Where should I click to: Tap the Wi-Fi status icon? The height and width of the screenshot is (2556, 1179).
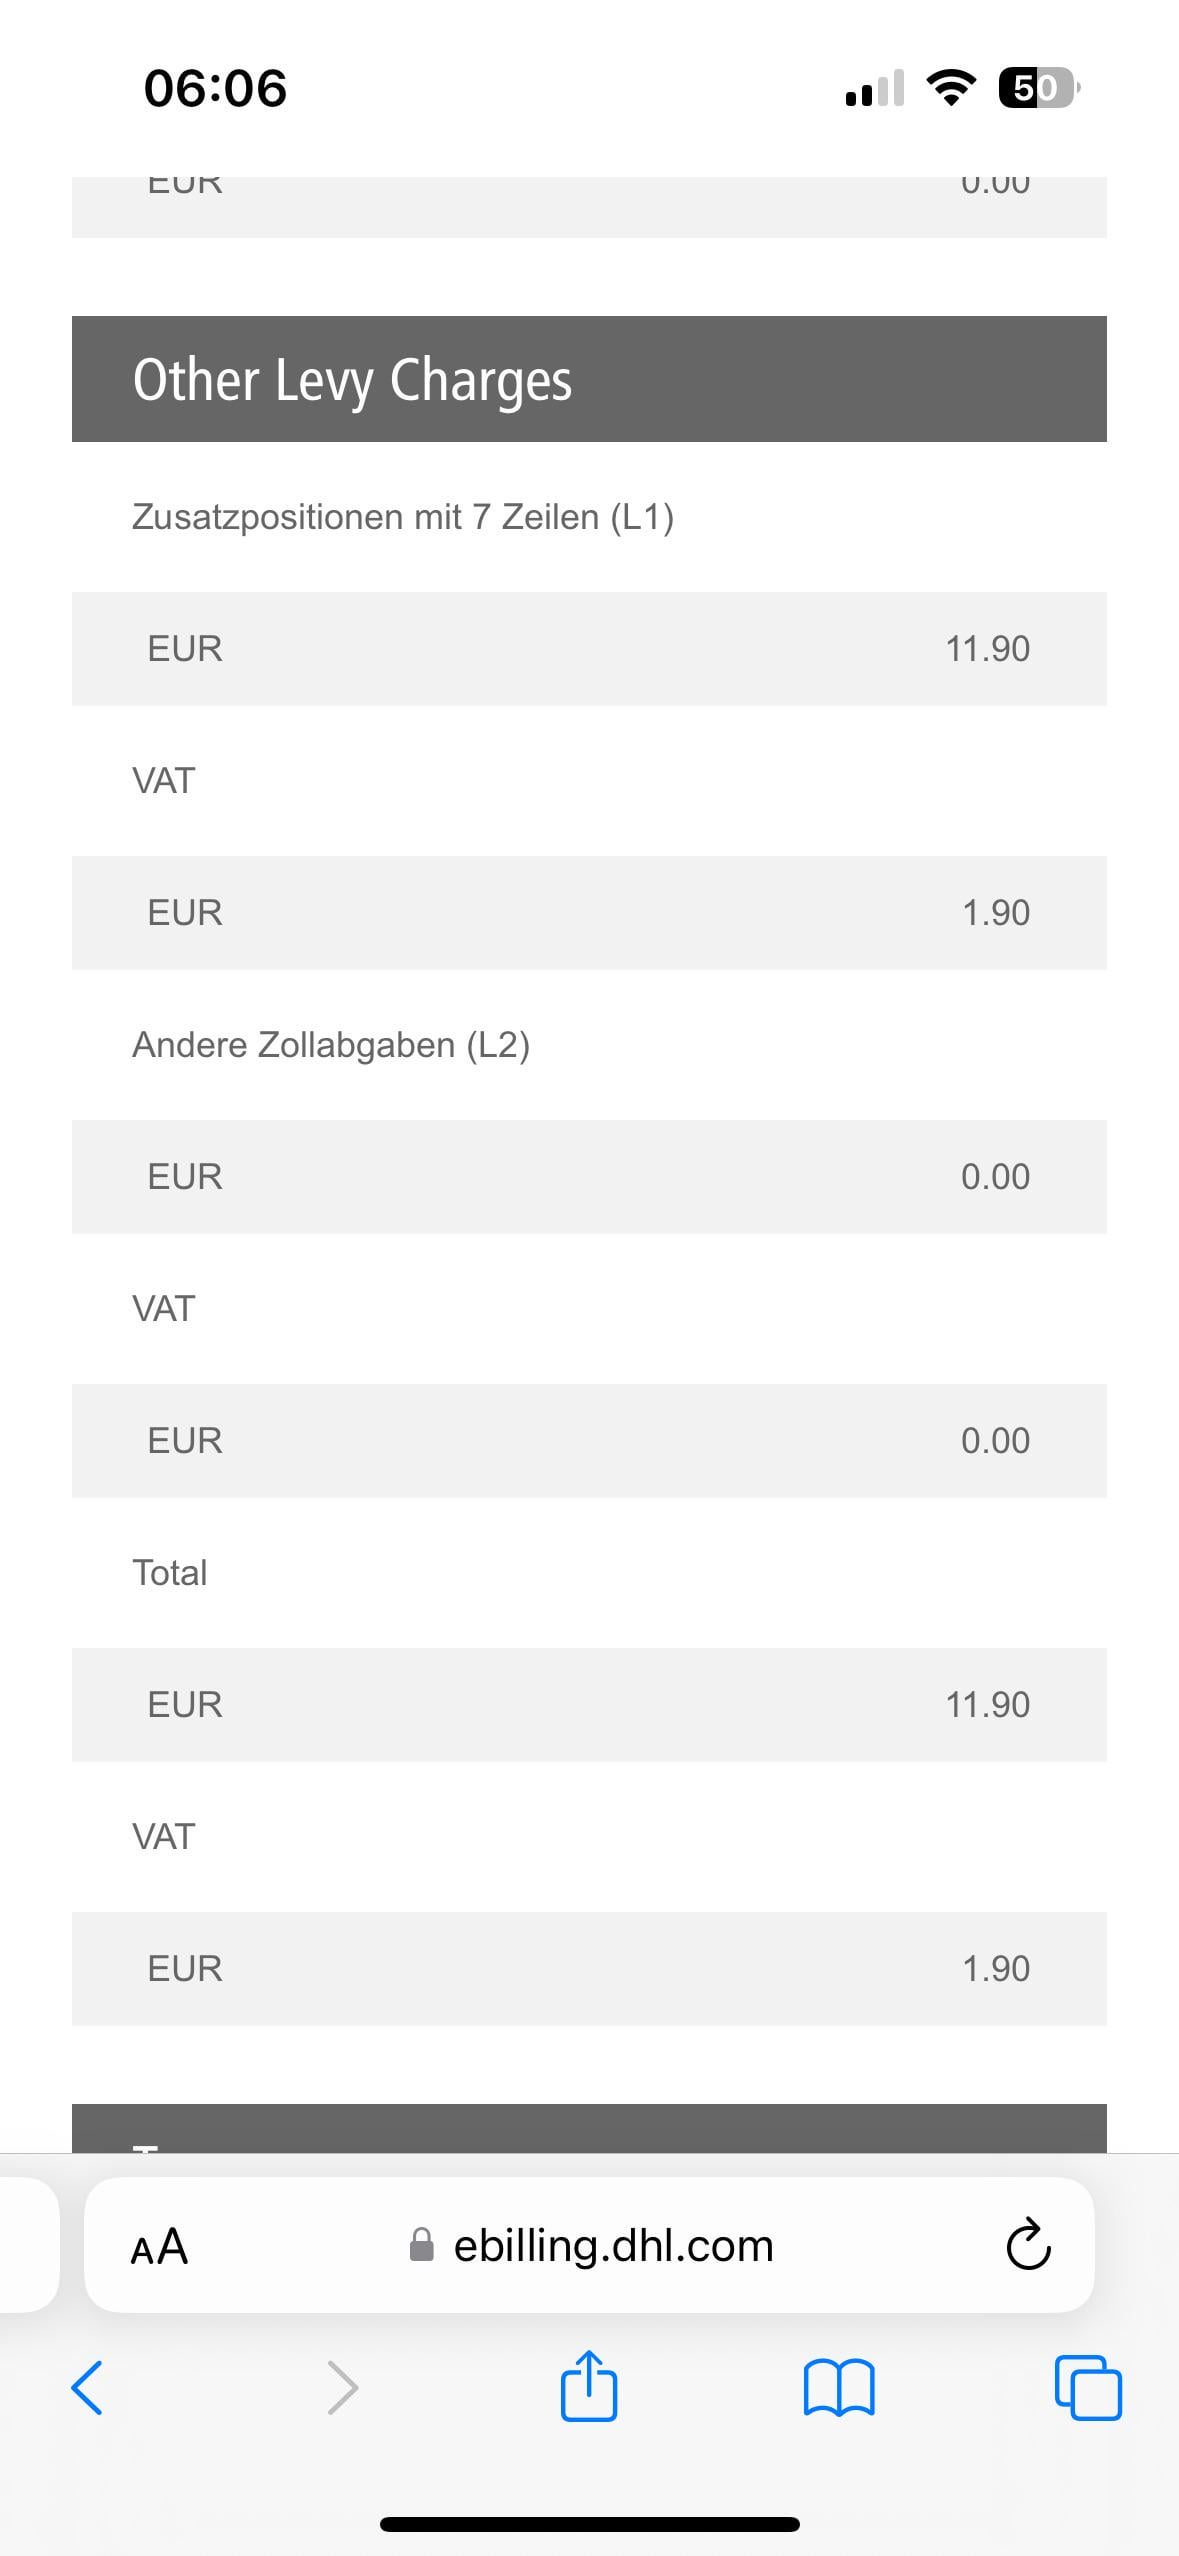tap(951, 88)
